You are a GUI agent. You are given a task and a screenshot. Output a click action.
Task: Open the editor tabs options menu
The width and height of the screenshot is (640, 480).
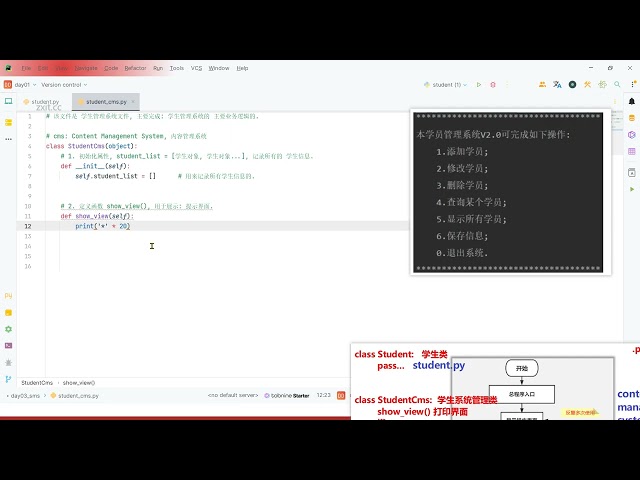[x=615, y=102]
